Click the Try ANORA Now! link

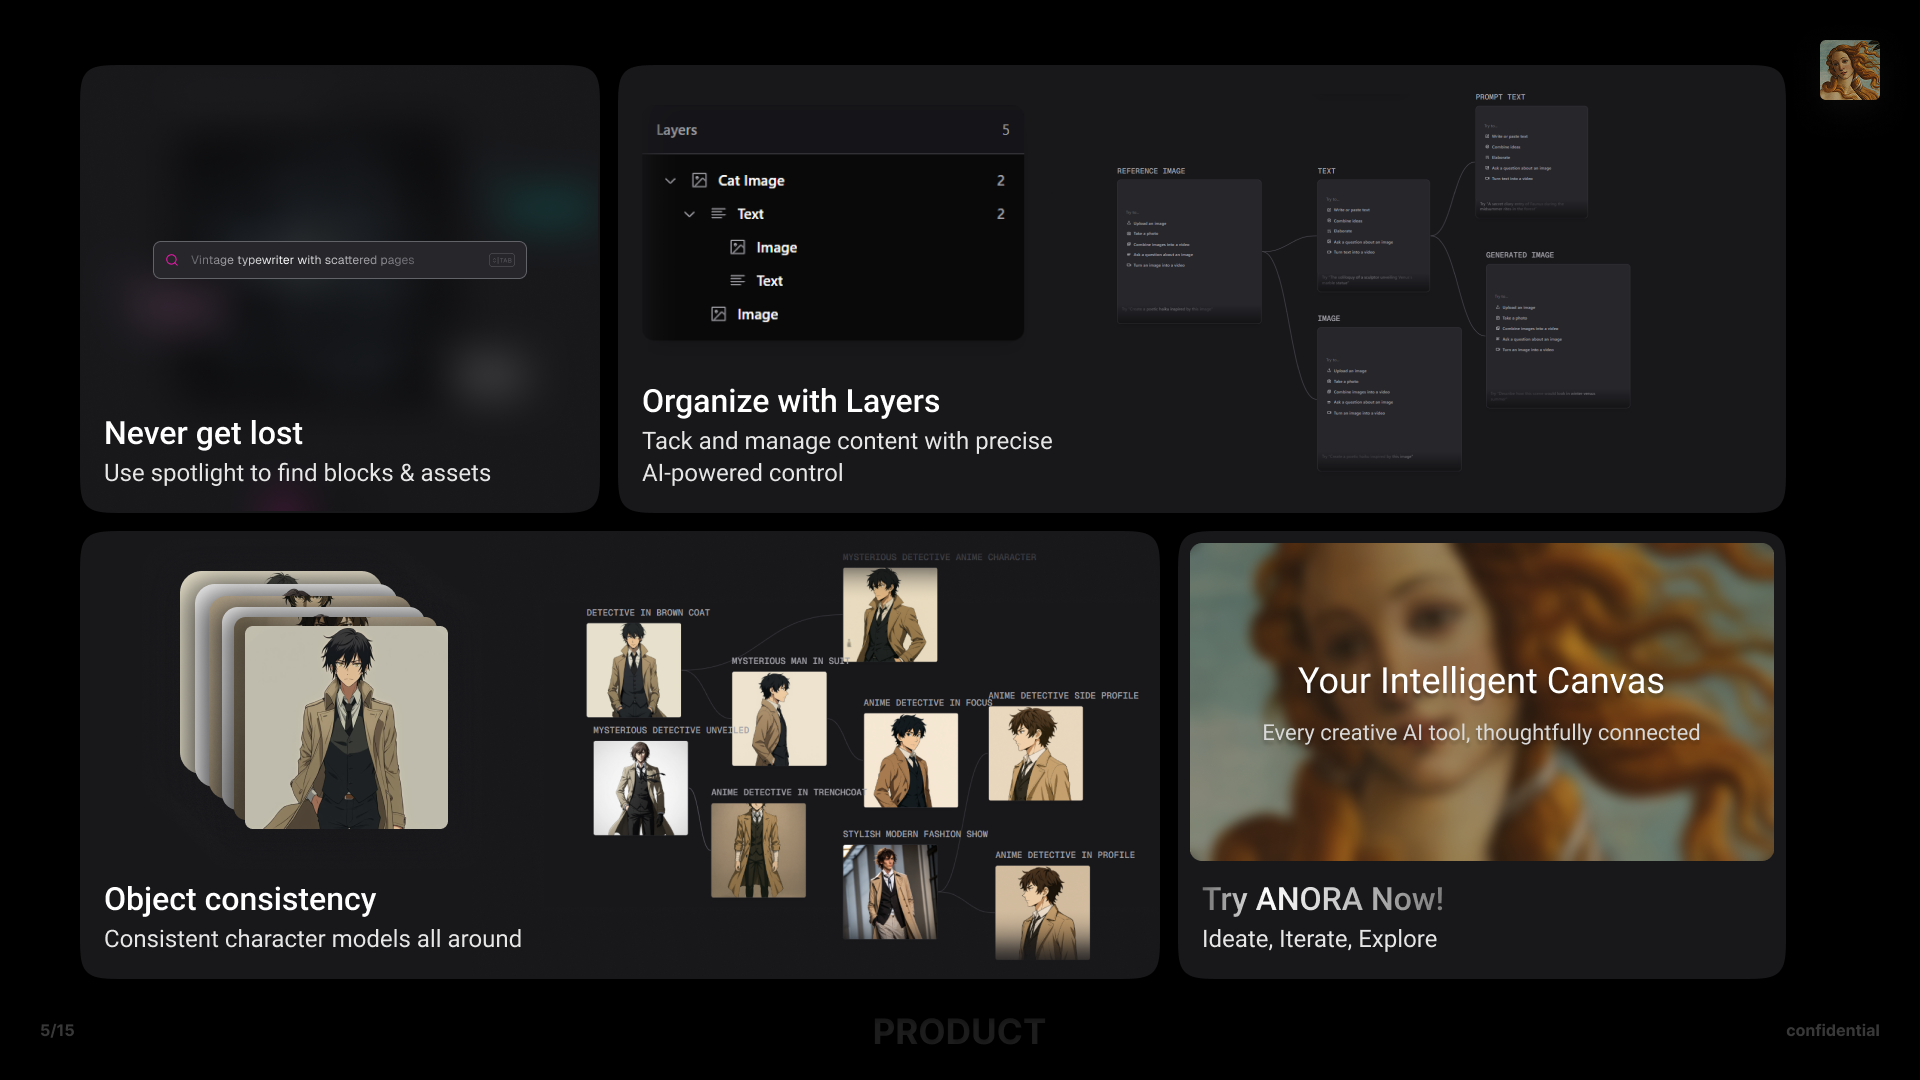tap(1322, 899)
